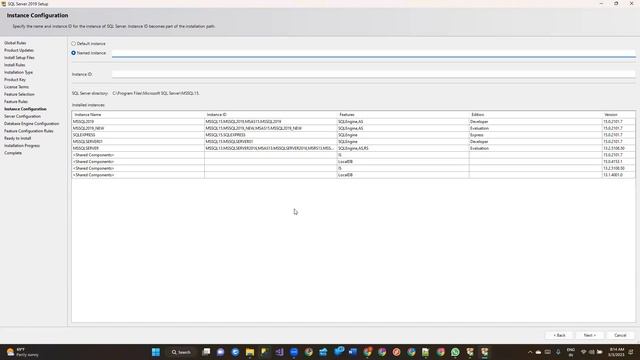Click the MSSQL15.SQLEXPRESS instance ID cell

[271, 135]
